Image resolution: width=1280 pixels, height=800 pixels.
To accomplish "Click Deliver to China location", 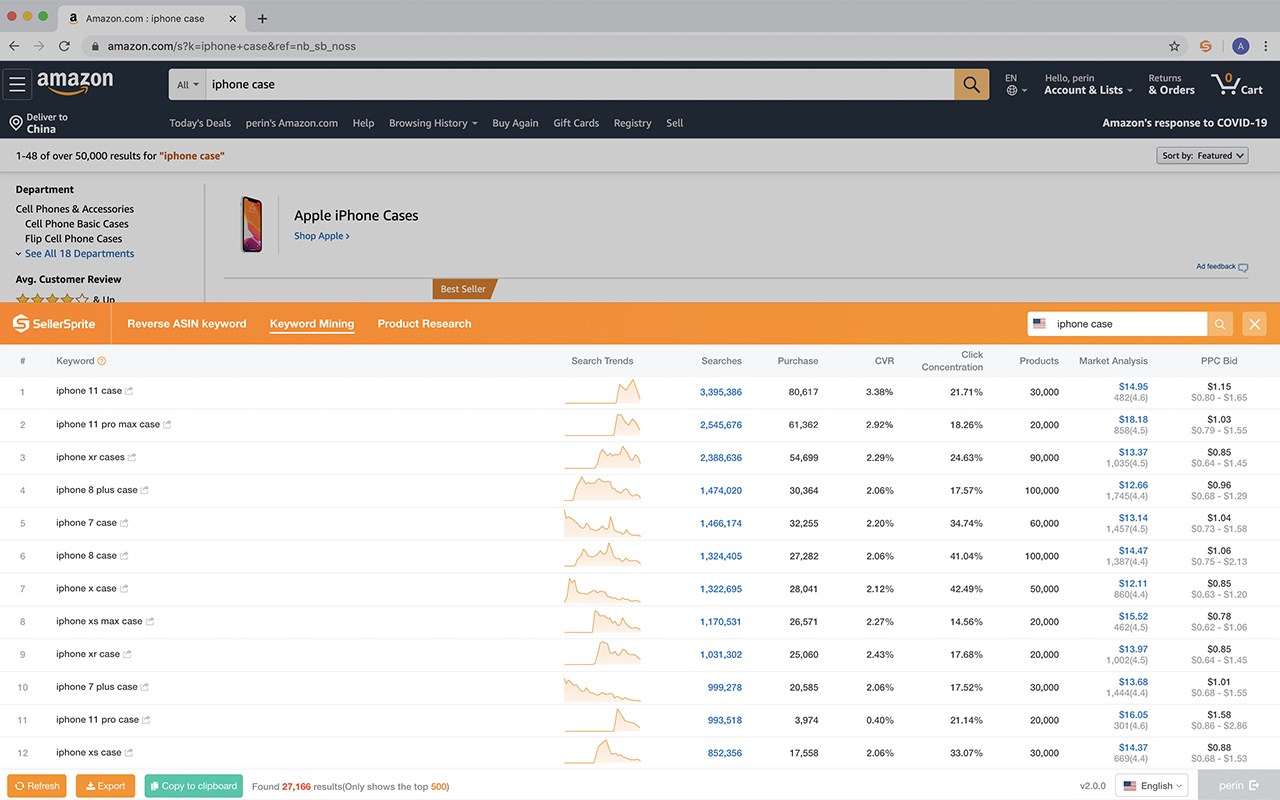I will click(x=39, y=123).
